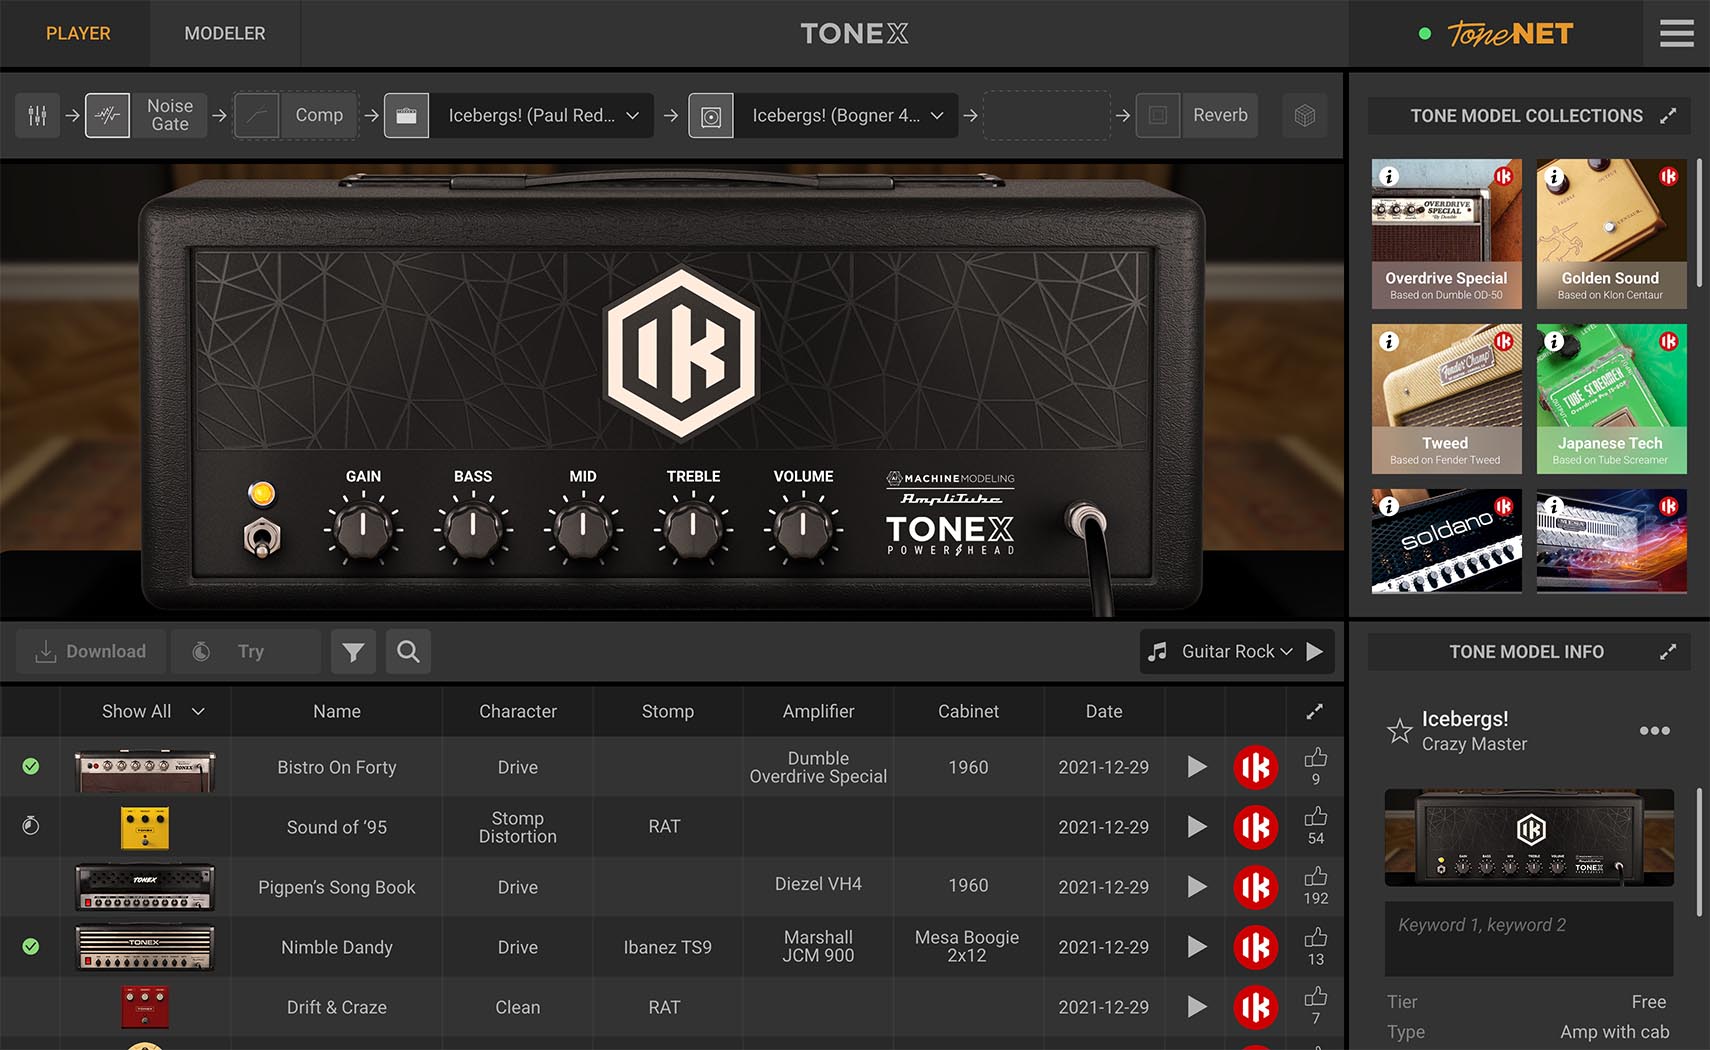Adjust the GAIN knob
Image resolution: width=1710 pixels, height=1050 pixels.
tap(363, 528)
